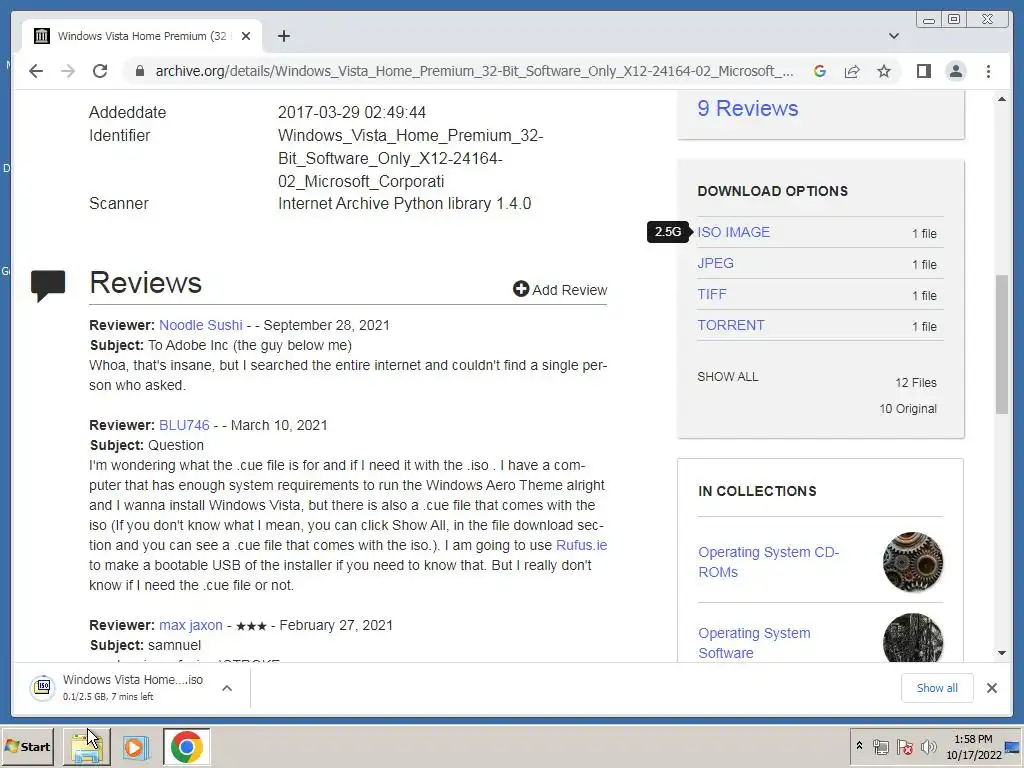Open reviewer BLU746 profile
Image resolution: width=1024 pixels, height=768 pixels.
coord(184,425)
